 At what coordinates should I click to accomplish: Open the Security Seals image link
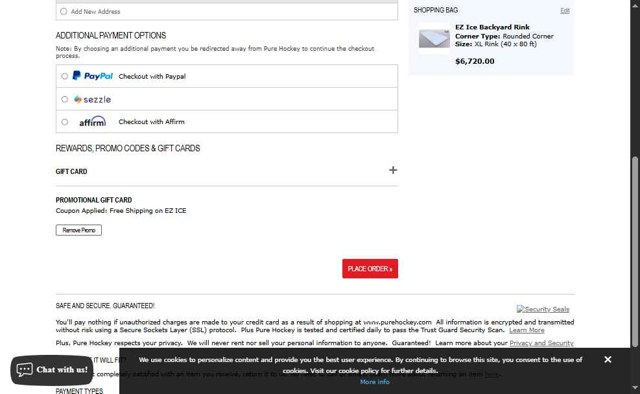tap(543, 309)
